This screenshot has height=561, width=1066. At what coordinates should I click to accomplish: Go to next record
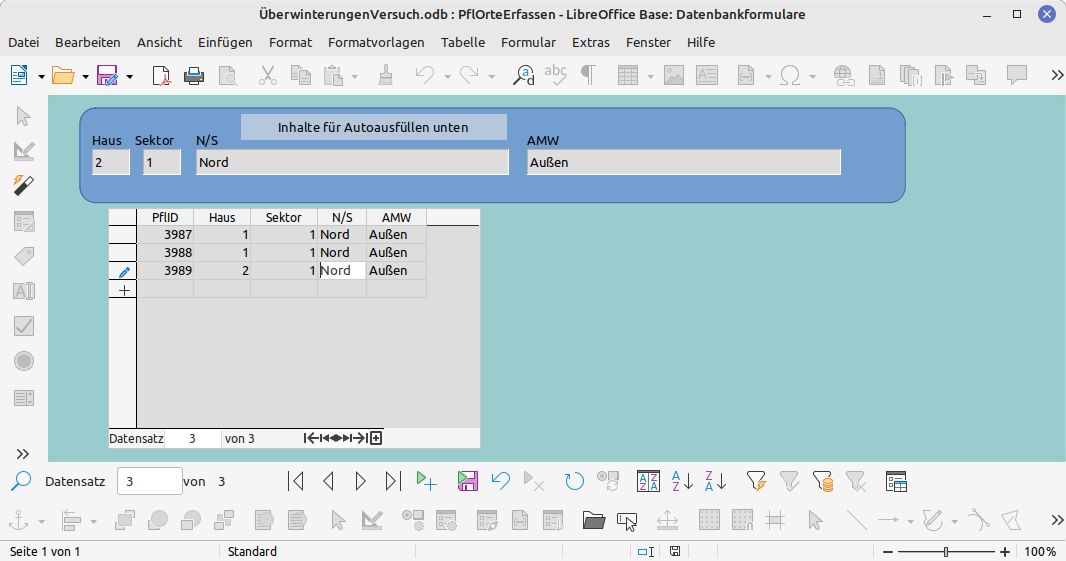coord(360,481)
